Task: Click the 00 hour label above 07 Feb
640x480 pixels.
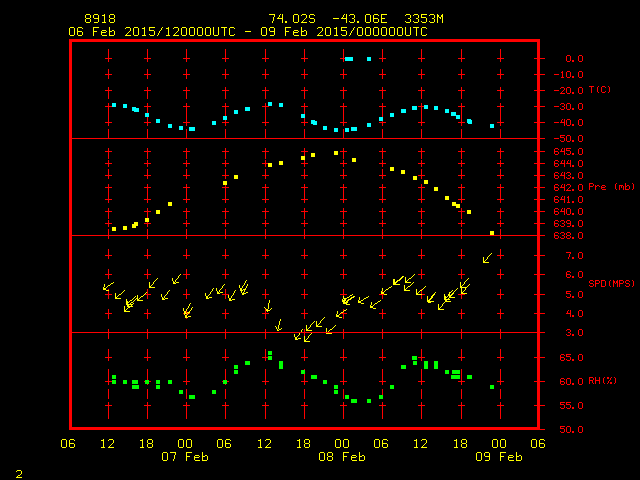Action: tap(185, 444)
